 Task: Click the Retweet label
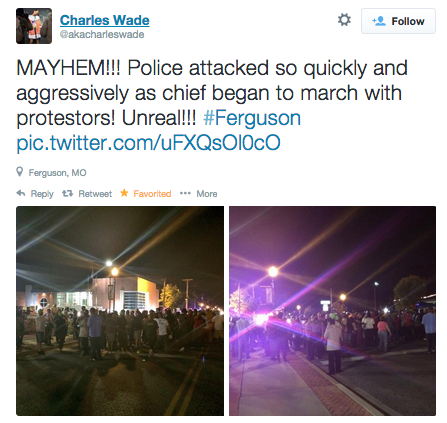tap(95, 194)
